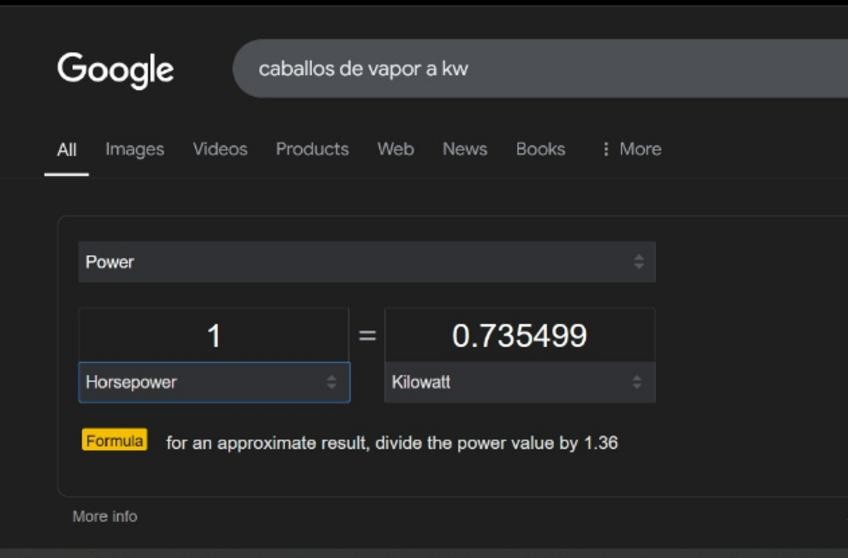Expand the More menu with three dots

[x=631, y=150]
